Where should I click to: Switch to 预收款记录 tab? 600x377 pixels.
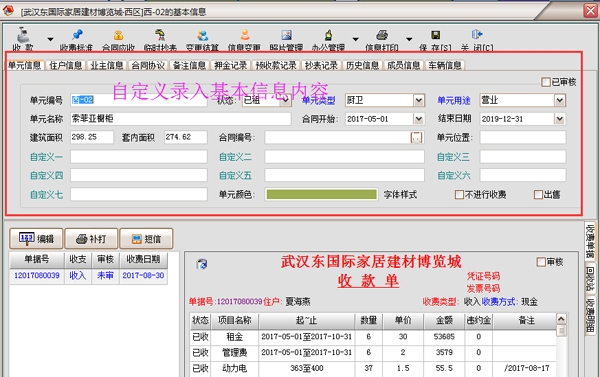pos(276,65)
